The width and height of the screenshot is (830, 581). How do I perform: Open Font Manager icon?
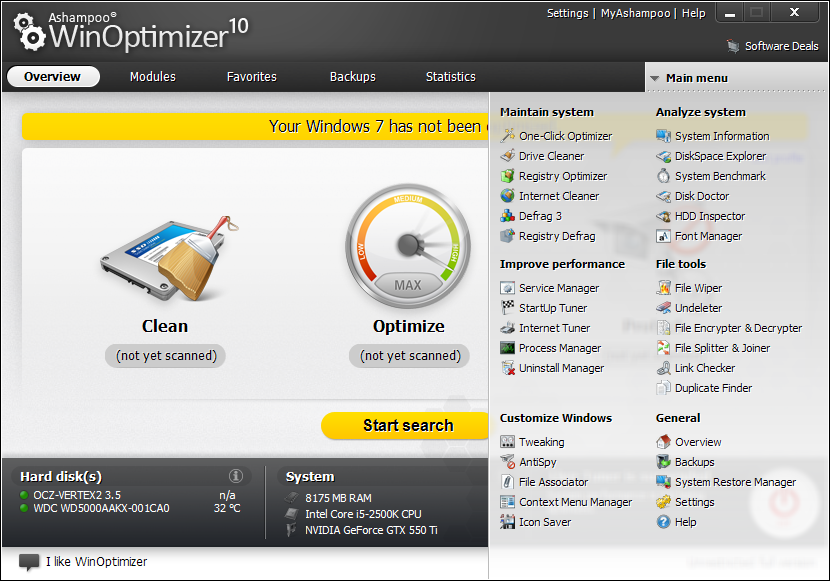coord(663,236)
